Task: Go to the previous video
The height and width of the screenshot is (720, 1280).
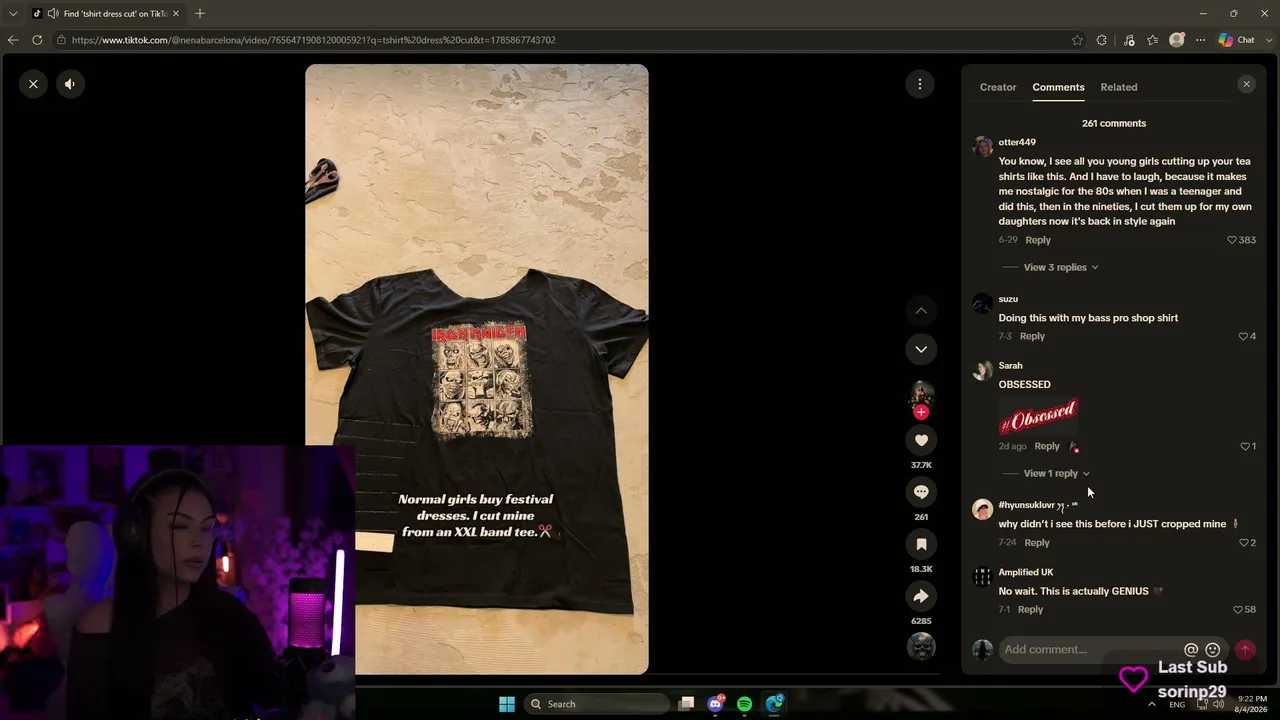Action: pyautogui.click(x=921, y=311)
